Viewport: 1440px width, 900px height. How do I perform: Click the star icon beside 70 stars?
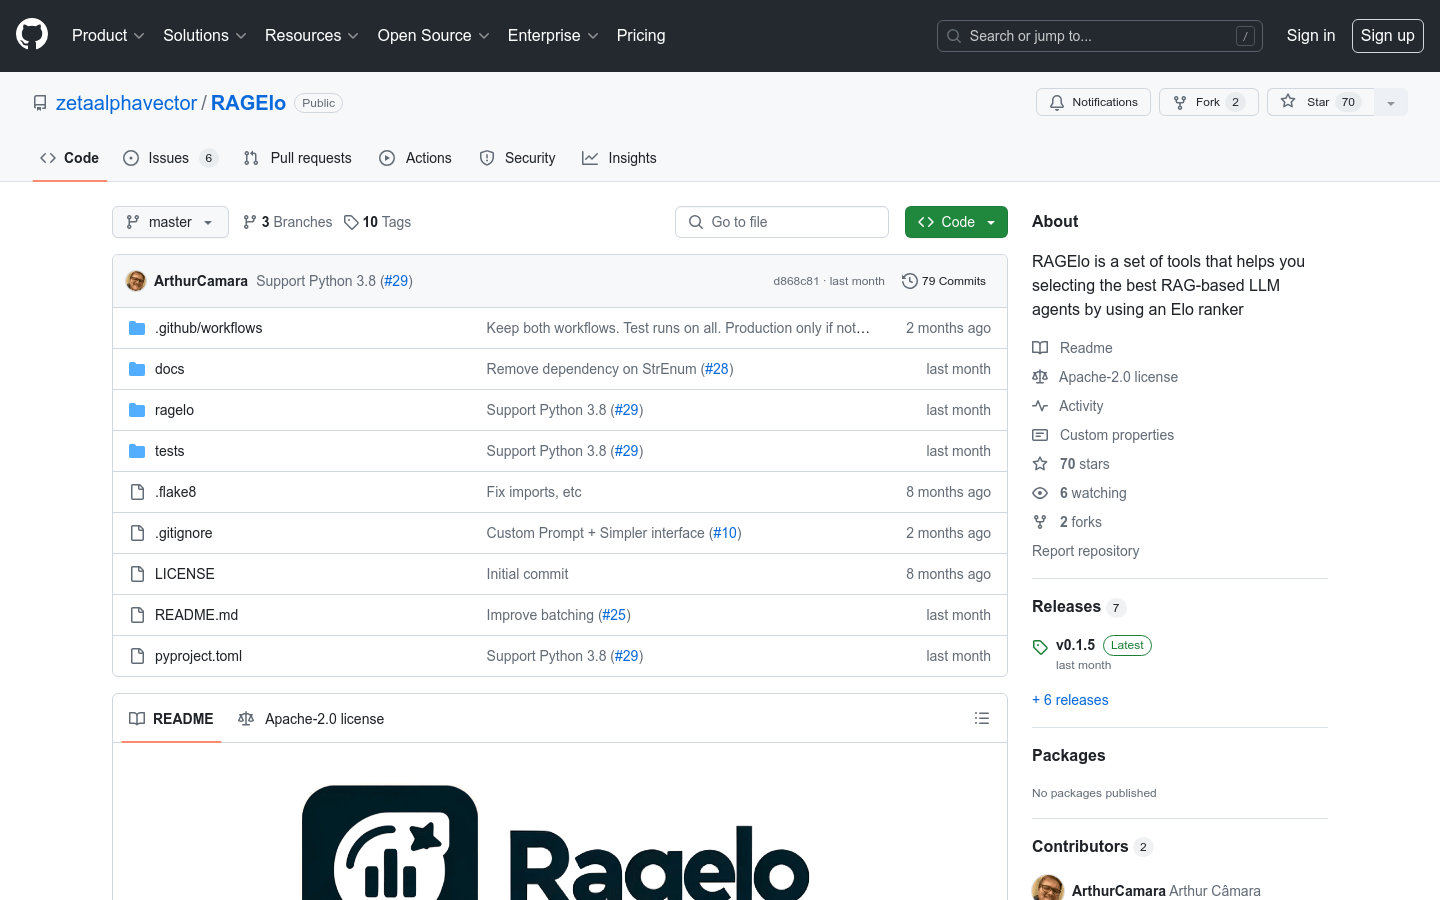pos(1040,464)
